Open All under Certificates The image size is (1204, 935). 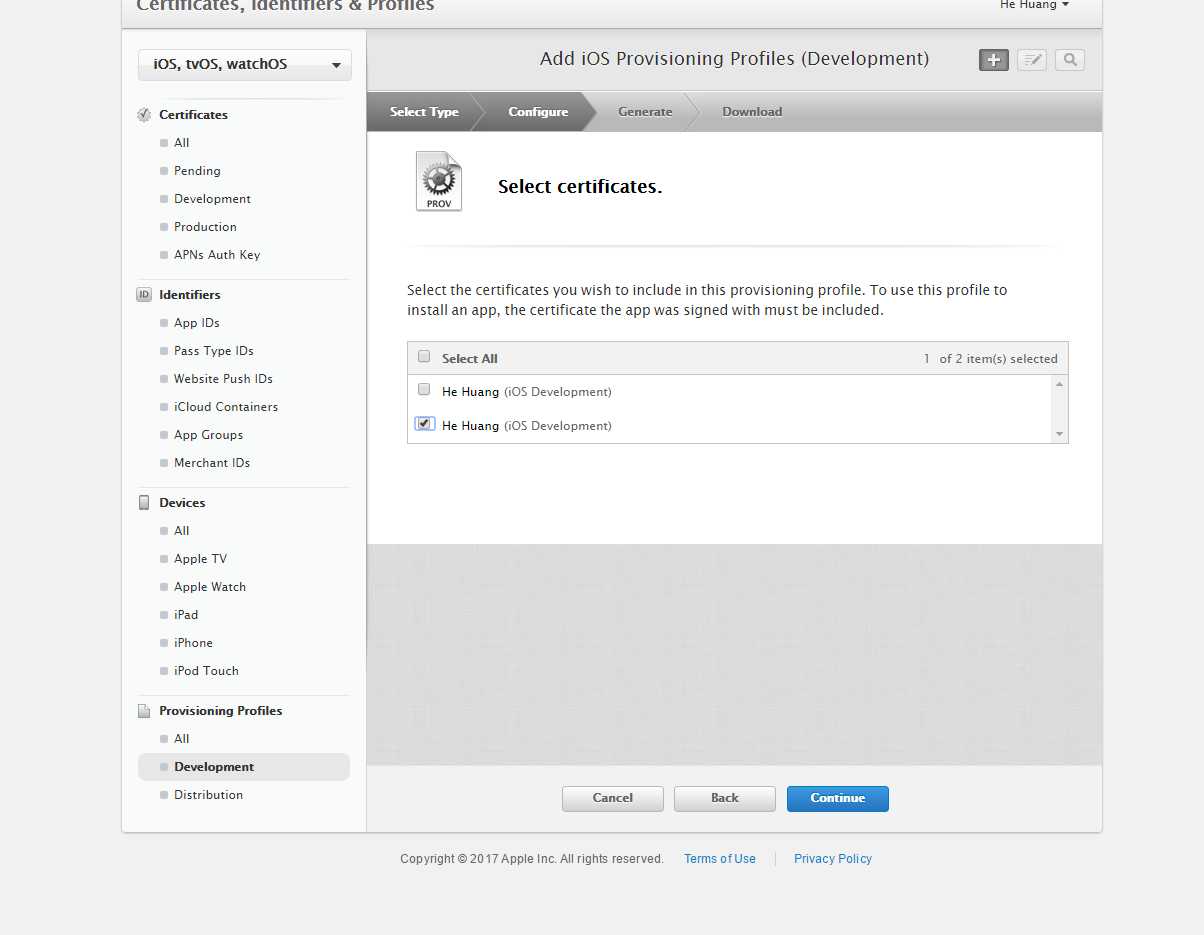181,143
